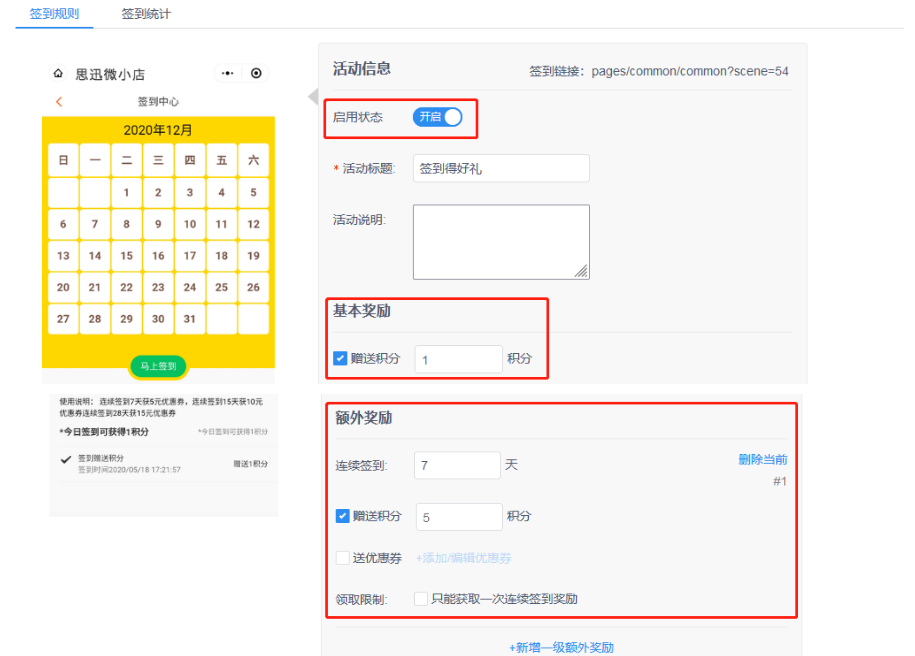Click the 活动标题 input field
Viewport: 915px width, 656px height.
point(501,169)
